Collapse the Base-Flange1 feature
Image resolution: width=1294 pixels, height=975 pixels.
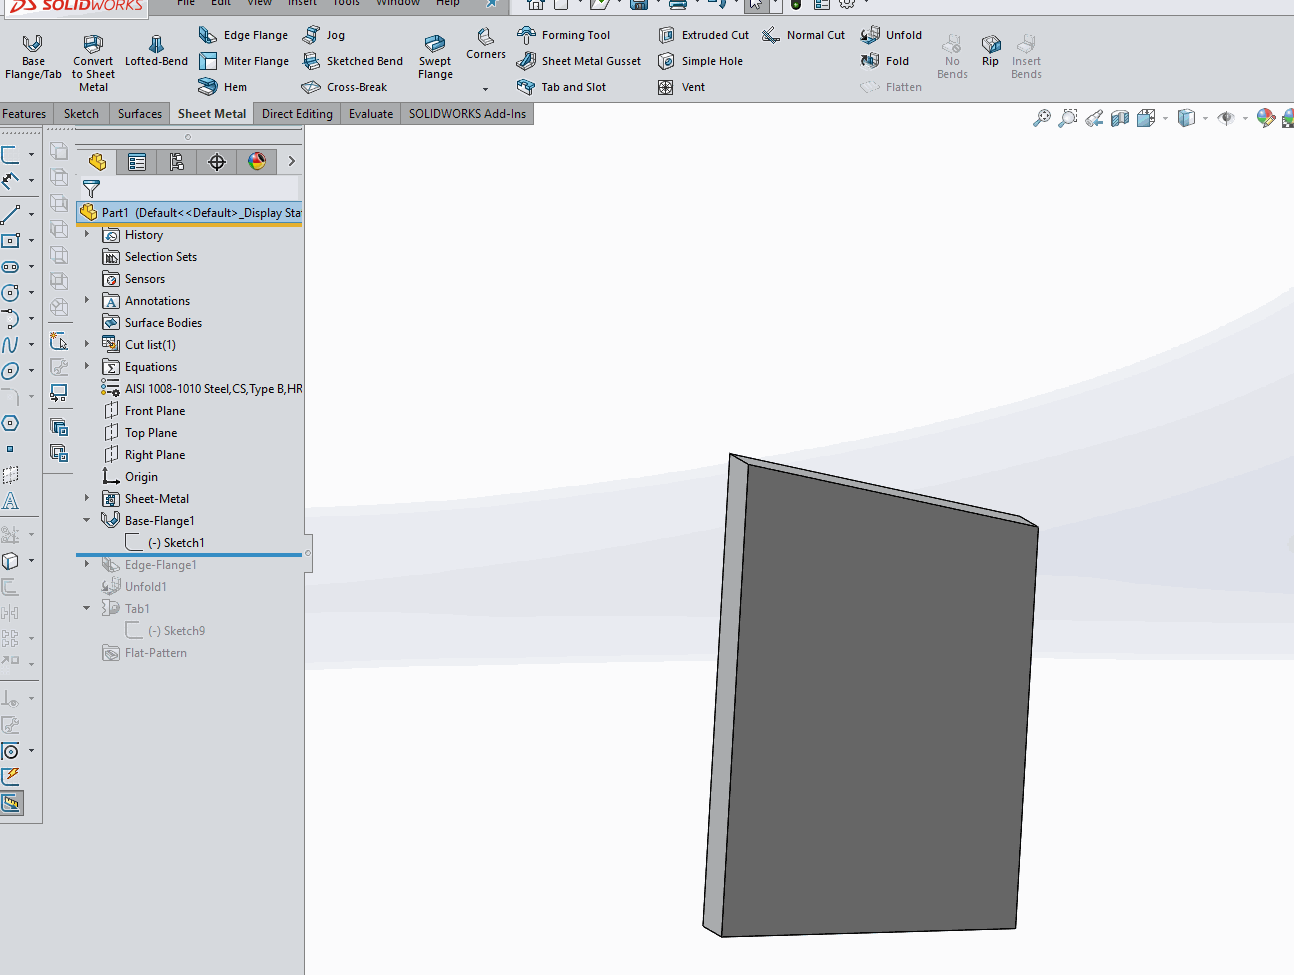(x=87, y=520)
